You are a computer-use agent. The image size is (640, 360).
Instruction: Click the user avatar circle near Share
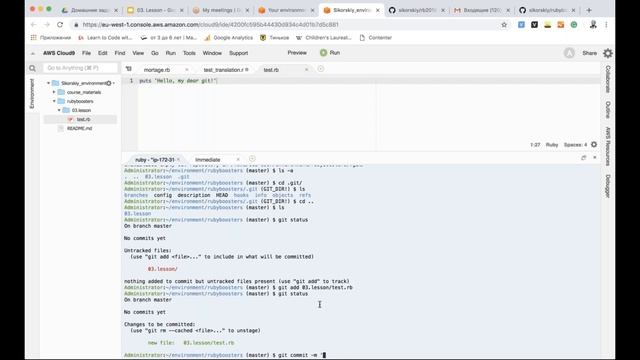click(x=569, y=53)
